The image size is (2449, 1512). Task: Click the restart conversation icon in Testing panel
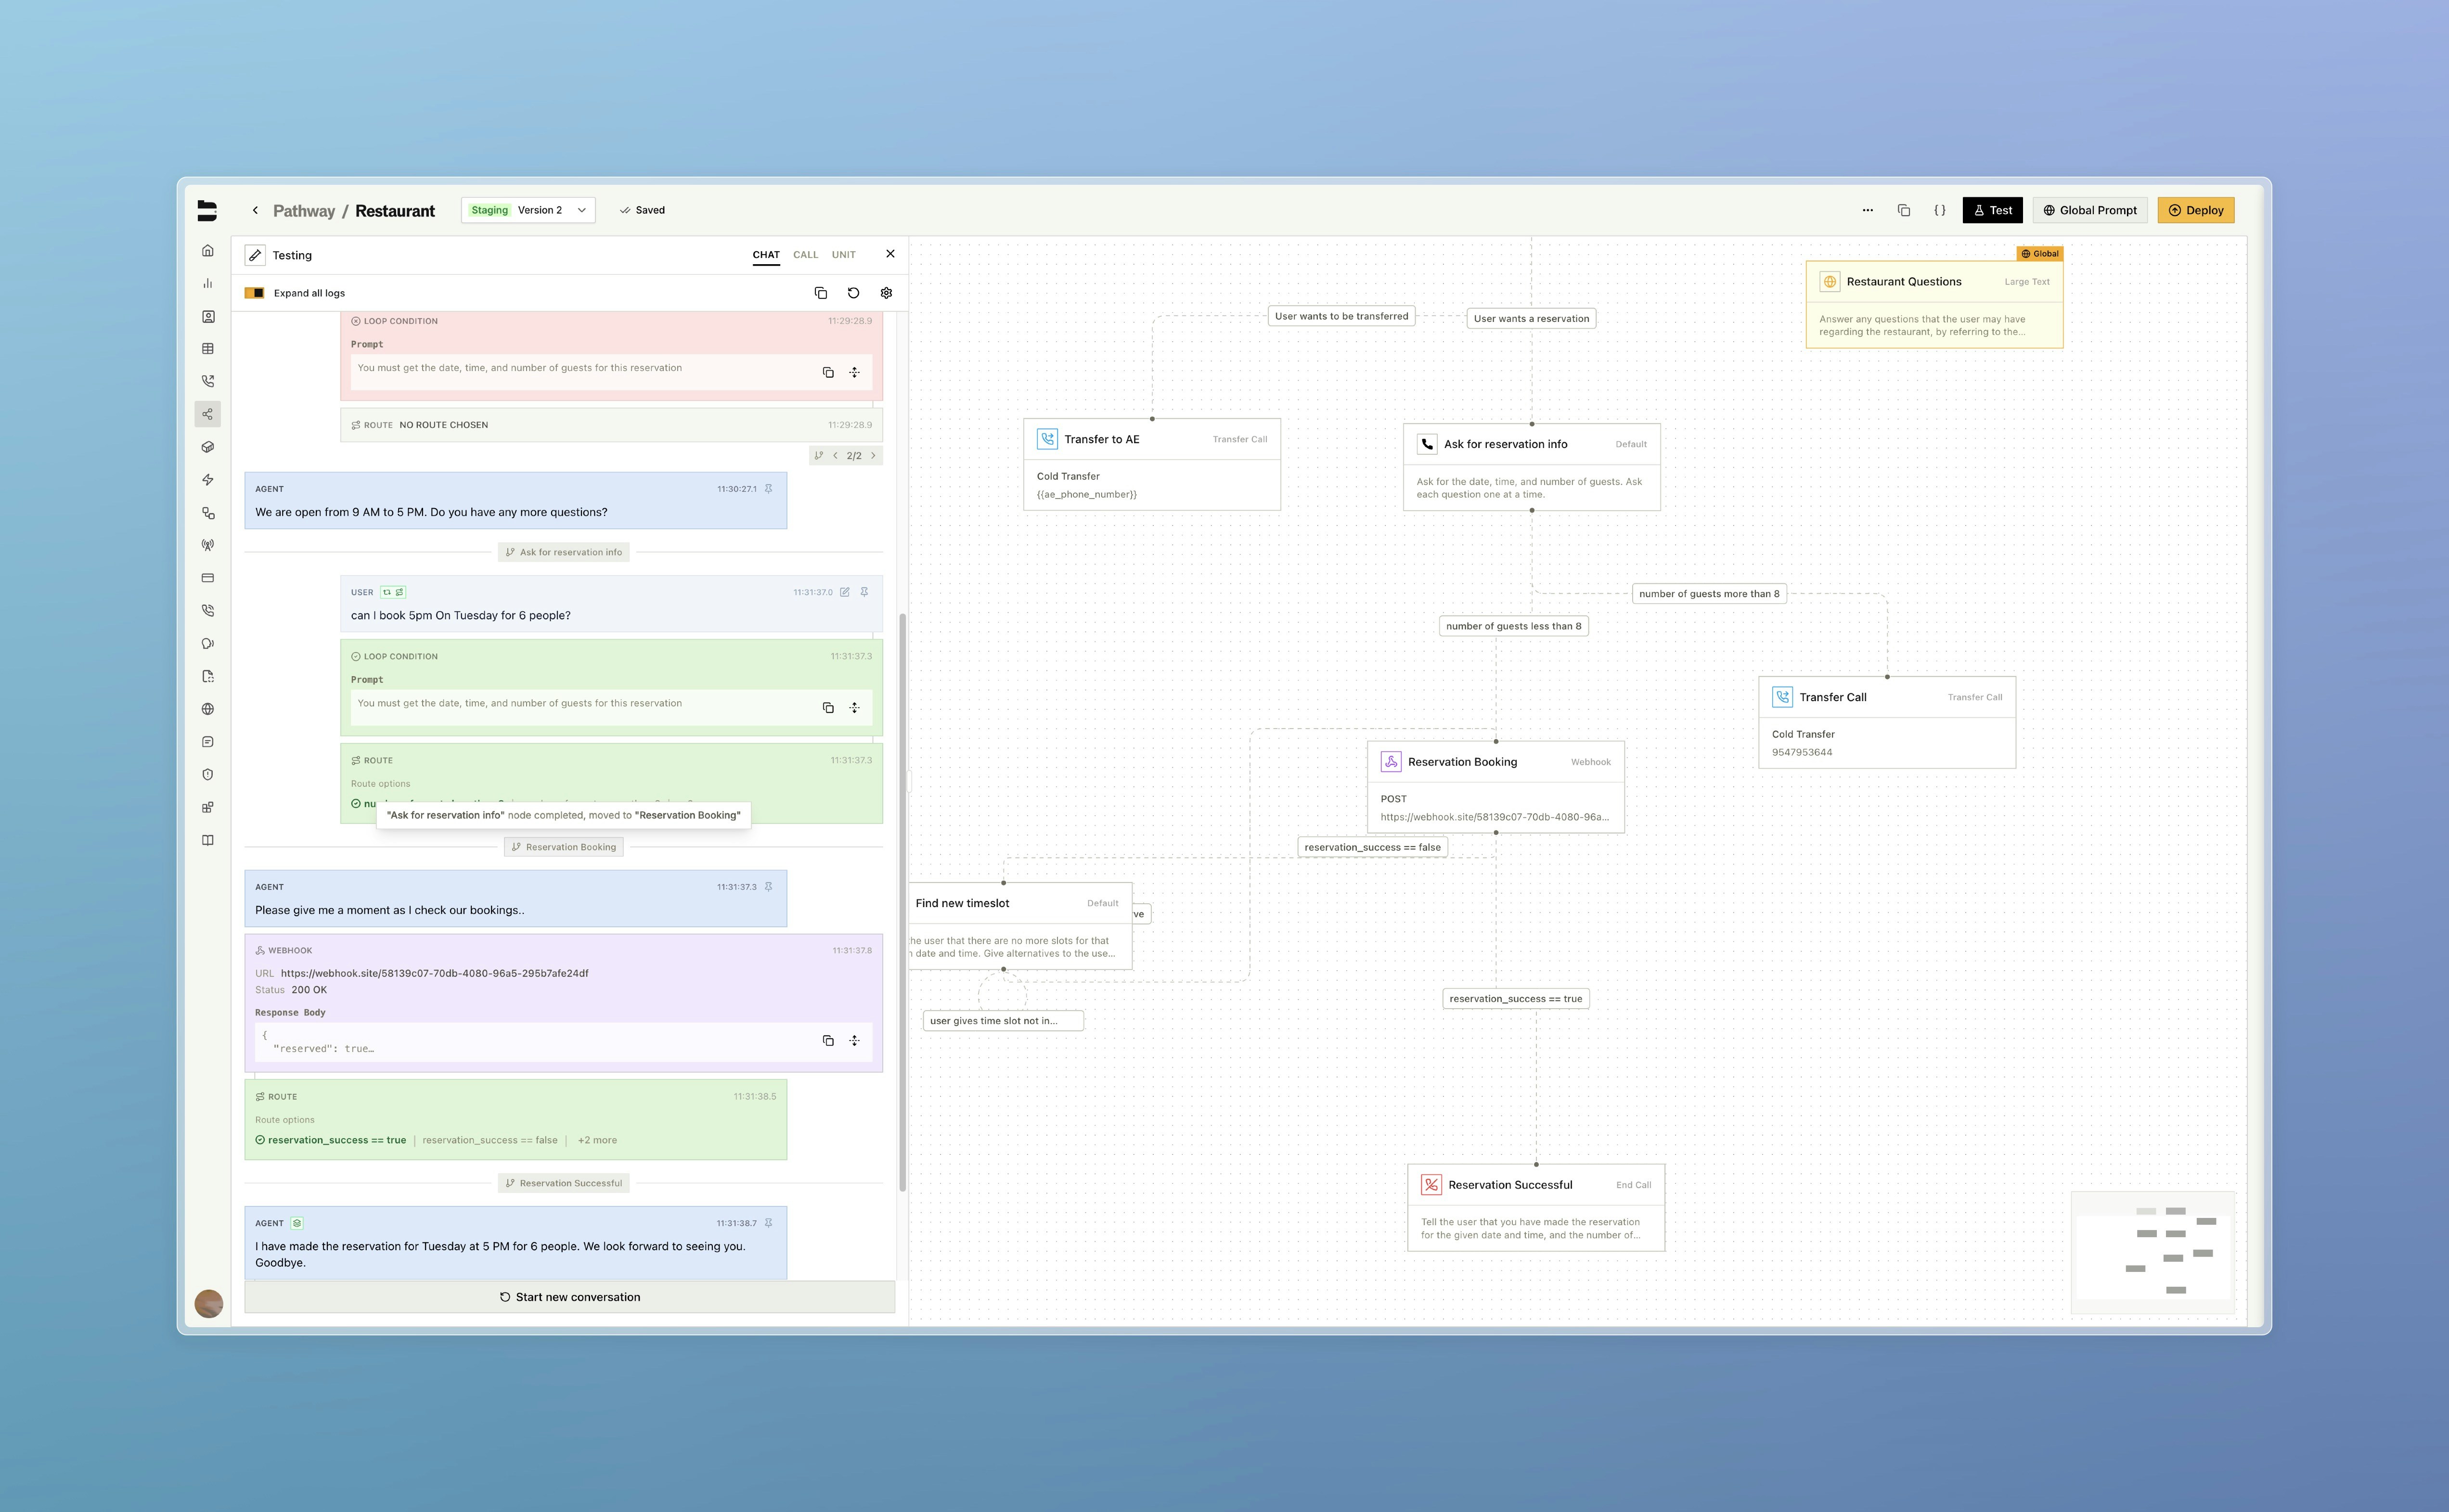pos(853,292)
